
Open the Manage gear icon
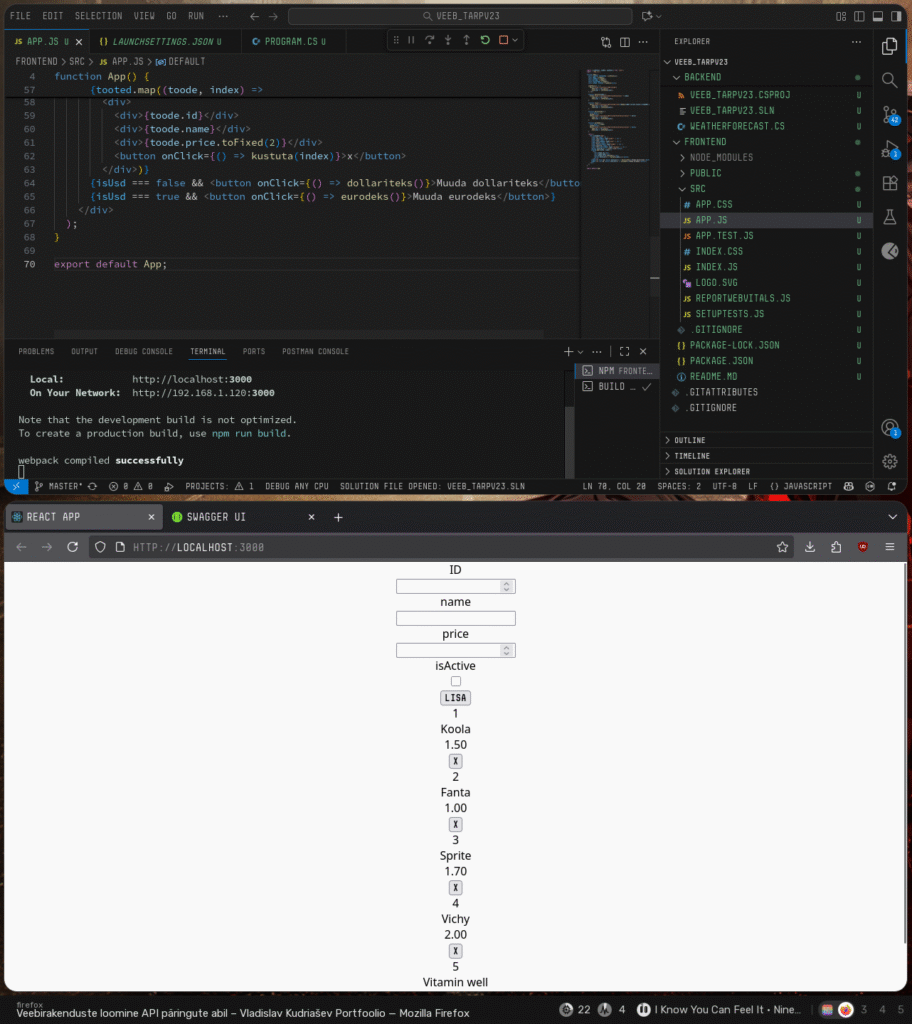click(x=889, y=461)
